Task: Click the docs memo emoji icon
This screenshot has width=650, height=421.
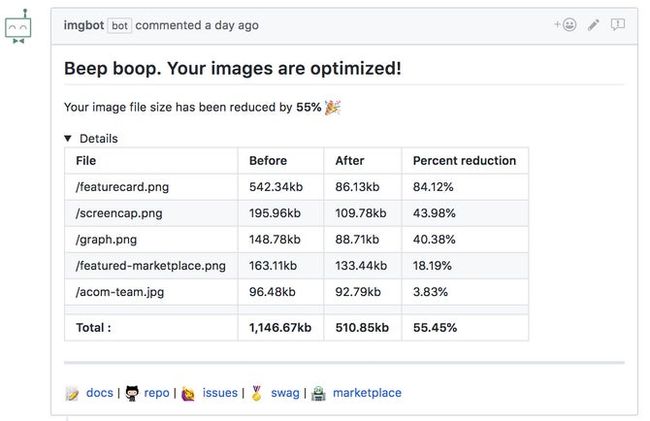Action: click(72, 394)
